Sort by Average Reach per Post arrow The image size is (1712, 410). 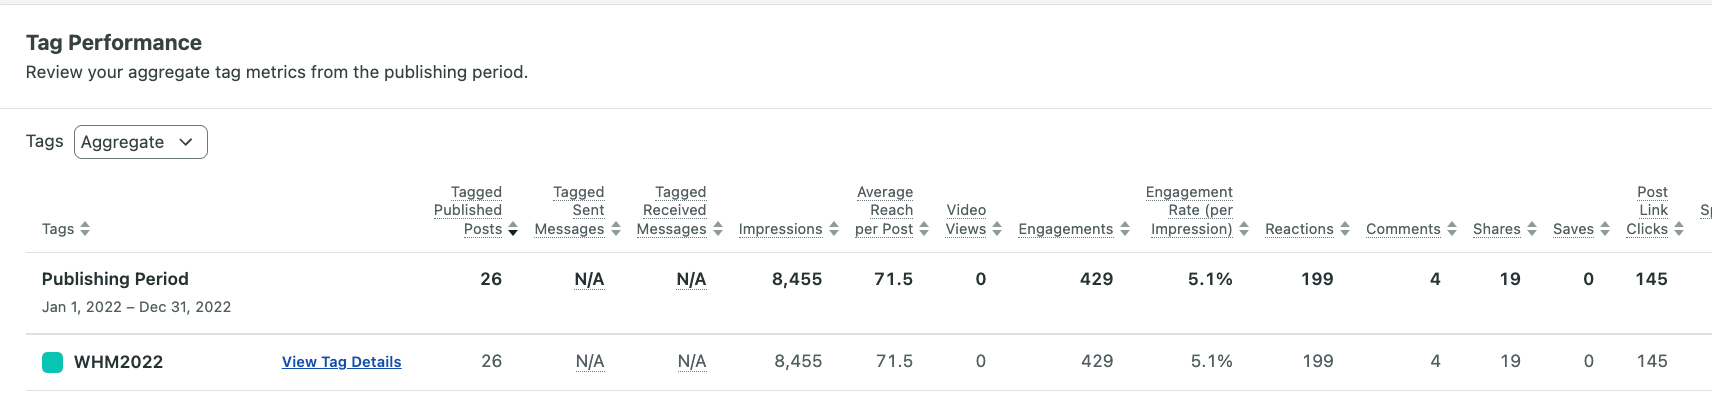point(924,229)
